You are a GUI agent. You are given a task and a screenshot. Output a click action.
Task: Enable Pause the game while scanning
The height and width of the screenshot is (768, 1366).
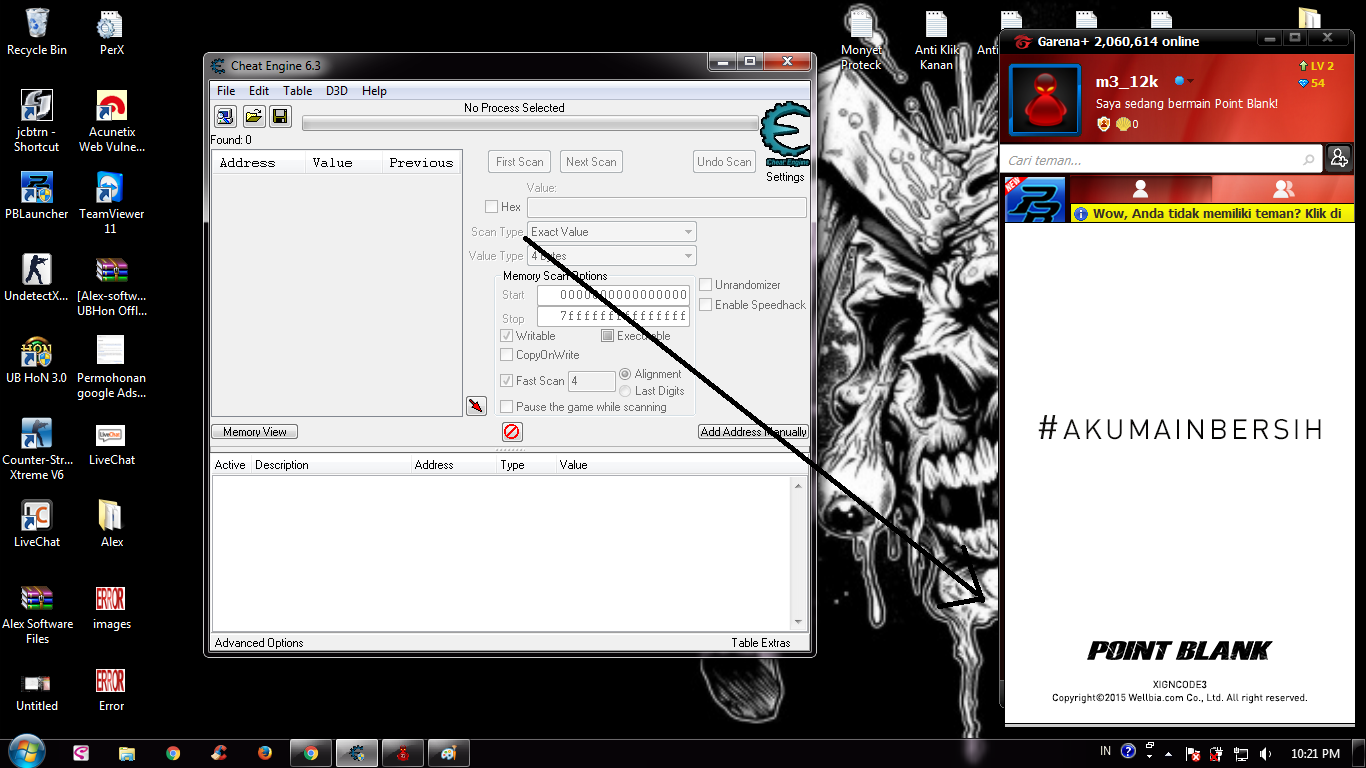507,407
